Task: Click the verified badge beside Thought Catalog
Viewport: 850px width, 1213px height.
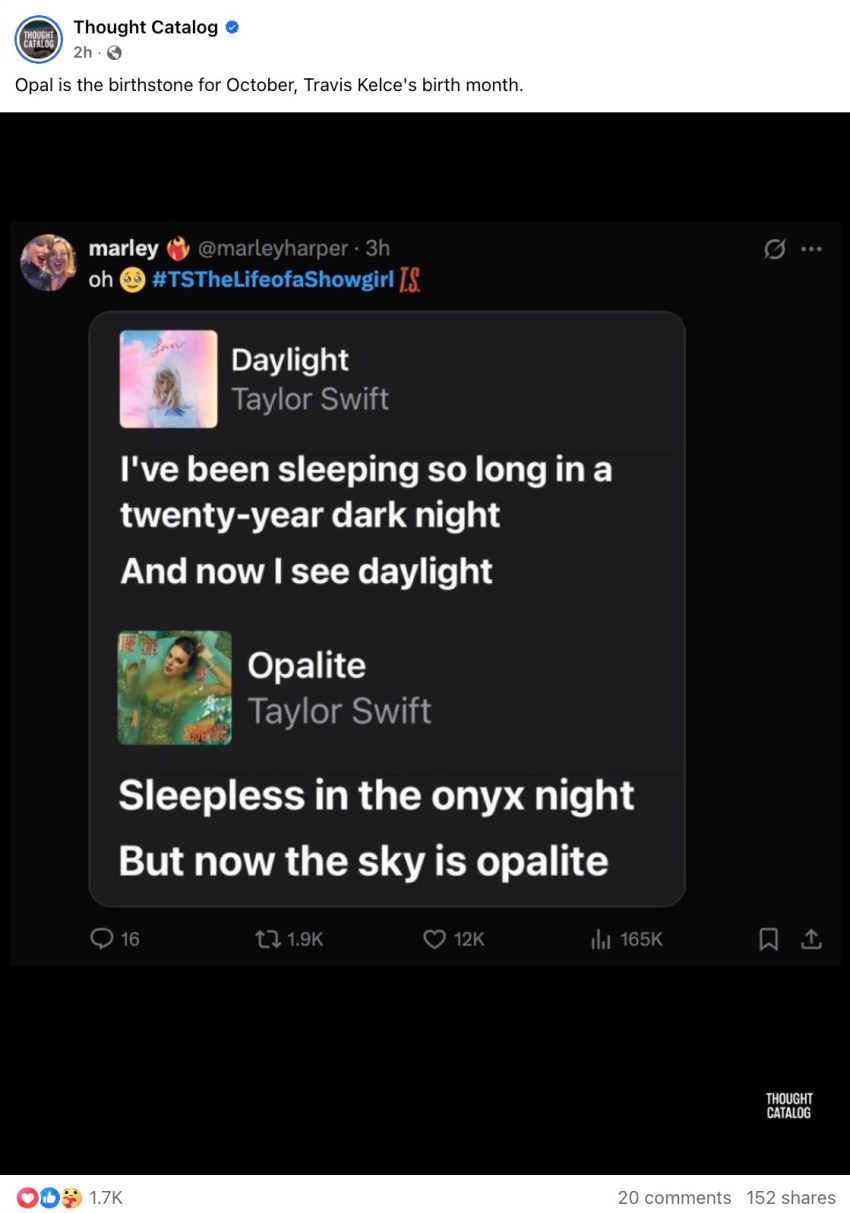Action: click(232, 28)
